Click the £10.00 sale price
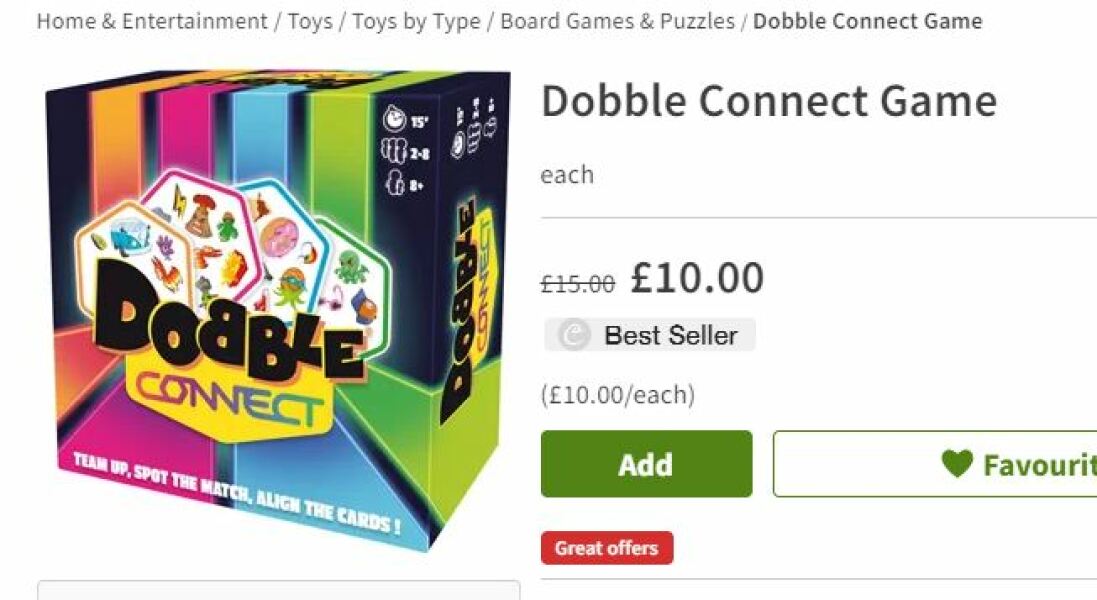1097x600 pixels. (x=697, y=278)
